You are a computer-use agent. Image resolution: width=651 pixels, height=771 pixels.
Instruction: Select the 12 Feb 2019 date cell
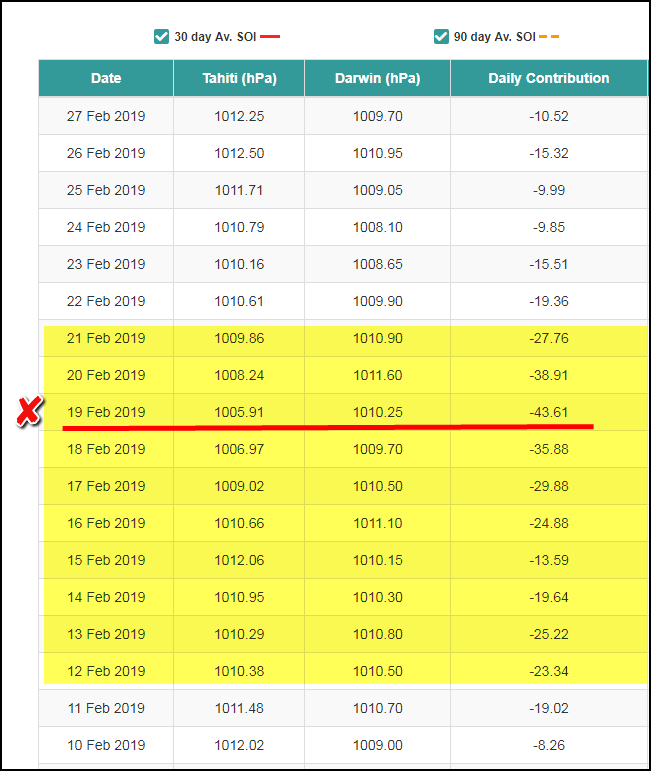106,671
